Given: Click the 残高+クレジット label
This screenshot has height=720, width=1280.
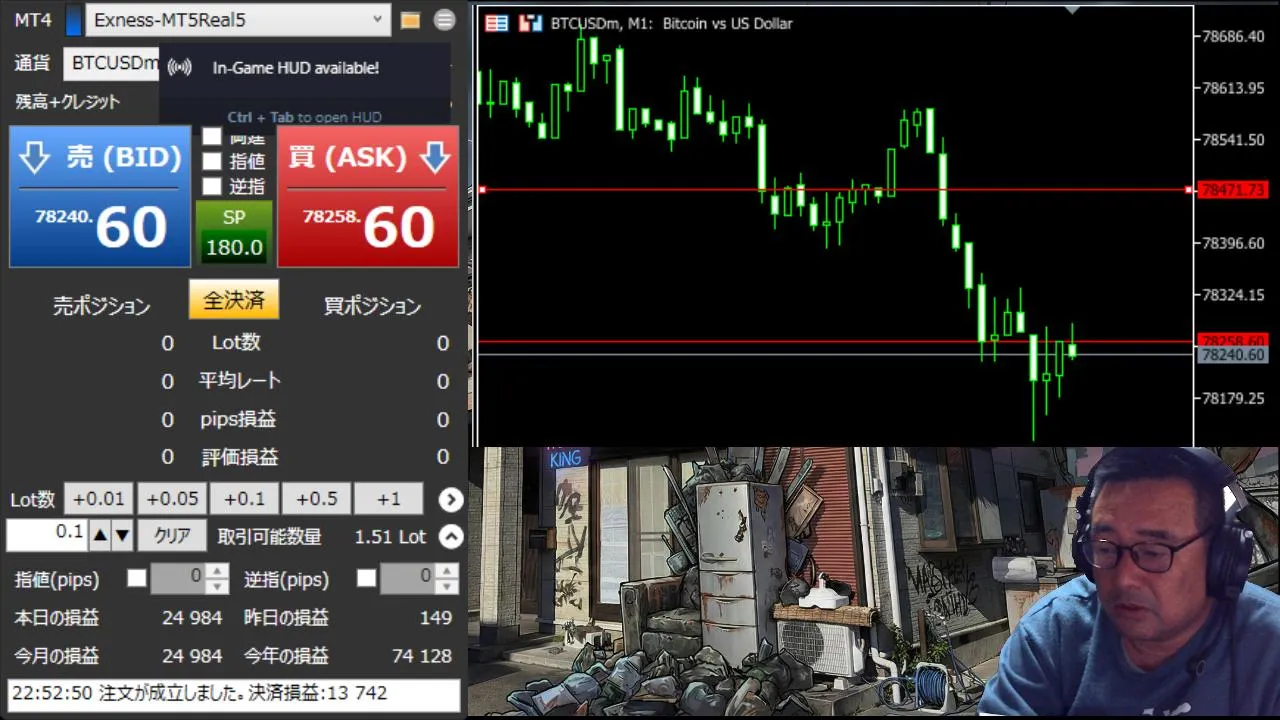Looking at the screenshot, I should (x=67, y=101).
